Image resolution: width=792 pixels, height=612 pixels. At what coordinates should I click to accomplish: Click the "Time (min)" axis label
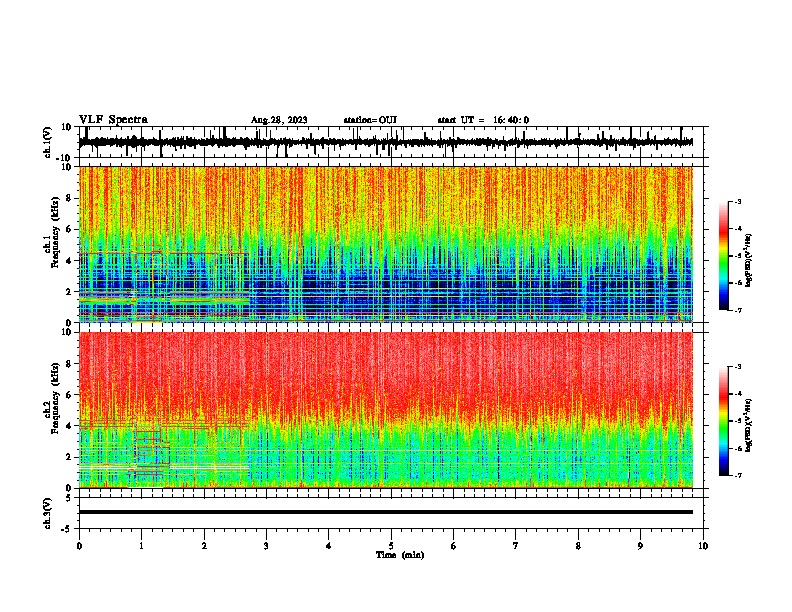pos(400,555)
